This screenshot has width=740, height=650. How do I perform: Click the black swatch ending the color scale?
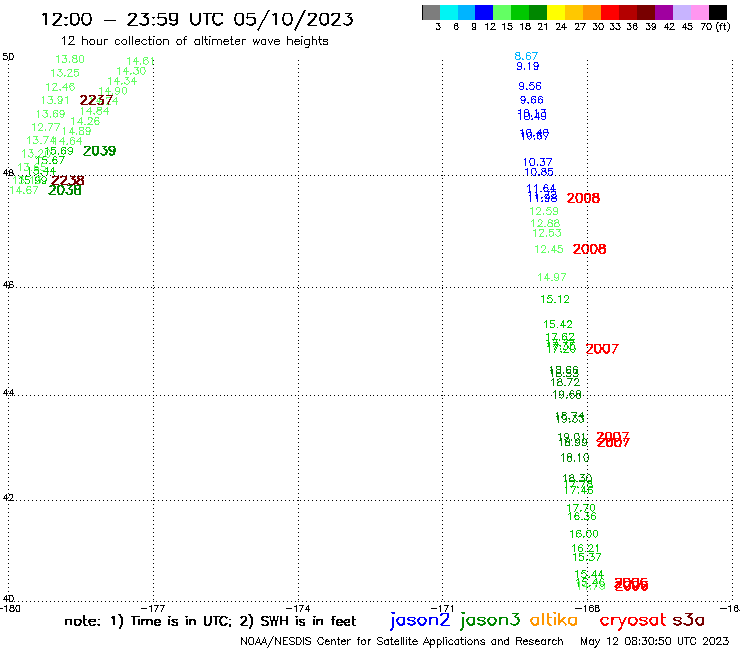coord(718,12)
